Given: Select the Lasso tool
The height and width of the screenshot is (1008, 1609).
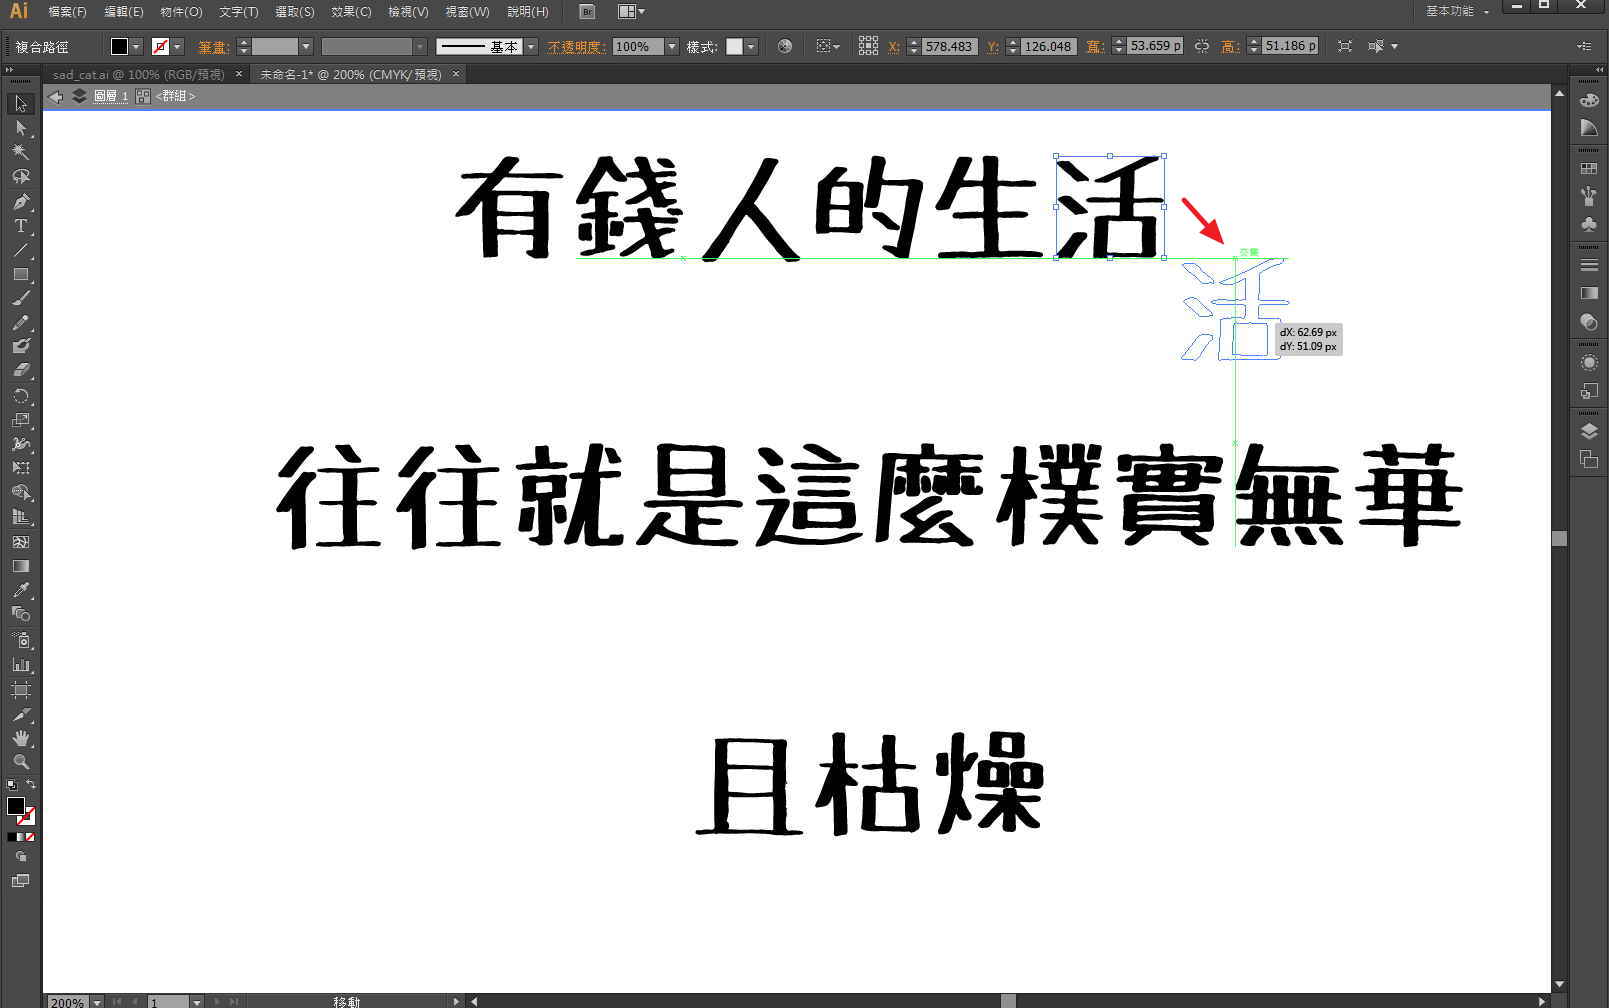Looking at the screenshot, I should coord(21,176).
